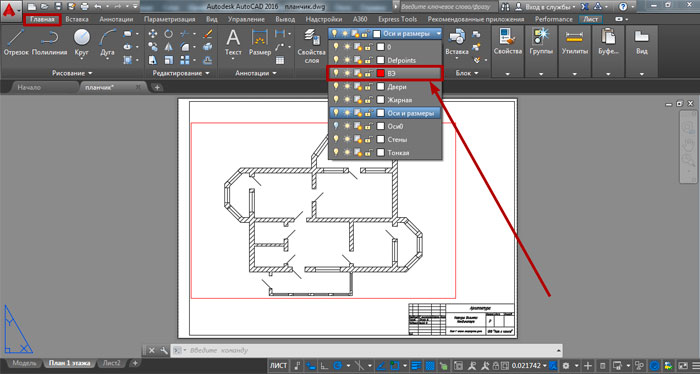
Task: Select the ВЭ layer entry
Action: coord(385,73)
